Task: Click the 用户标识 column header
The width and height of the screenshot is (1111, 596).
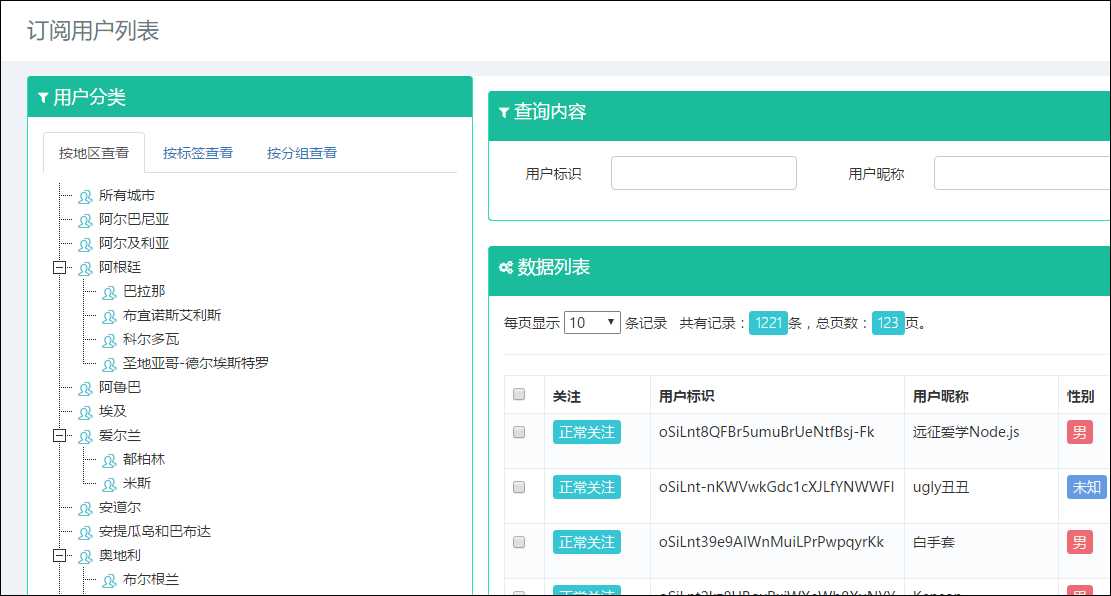Action: click(x=687, y=396)
